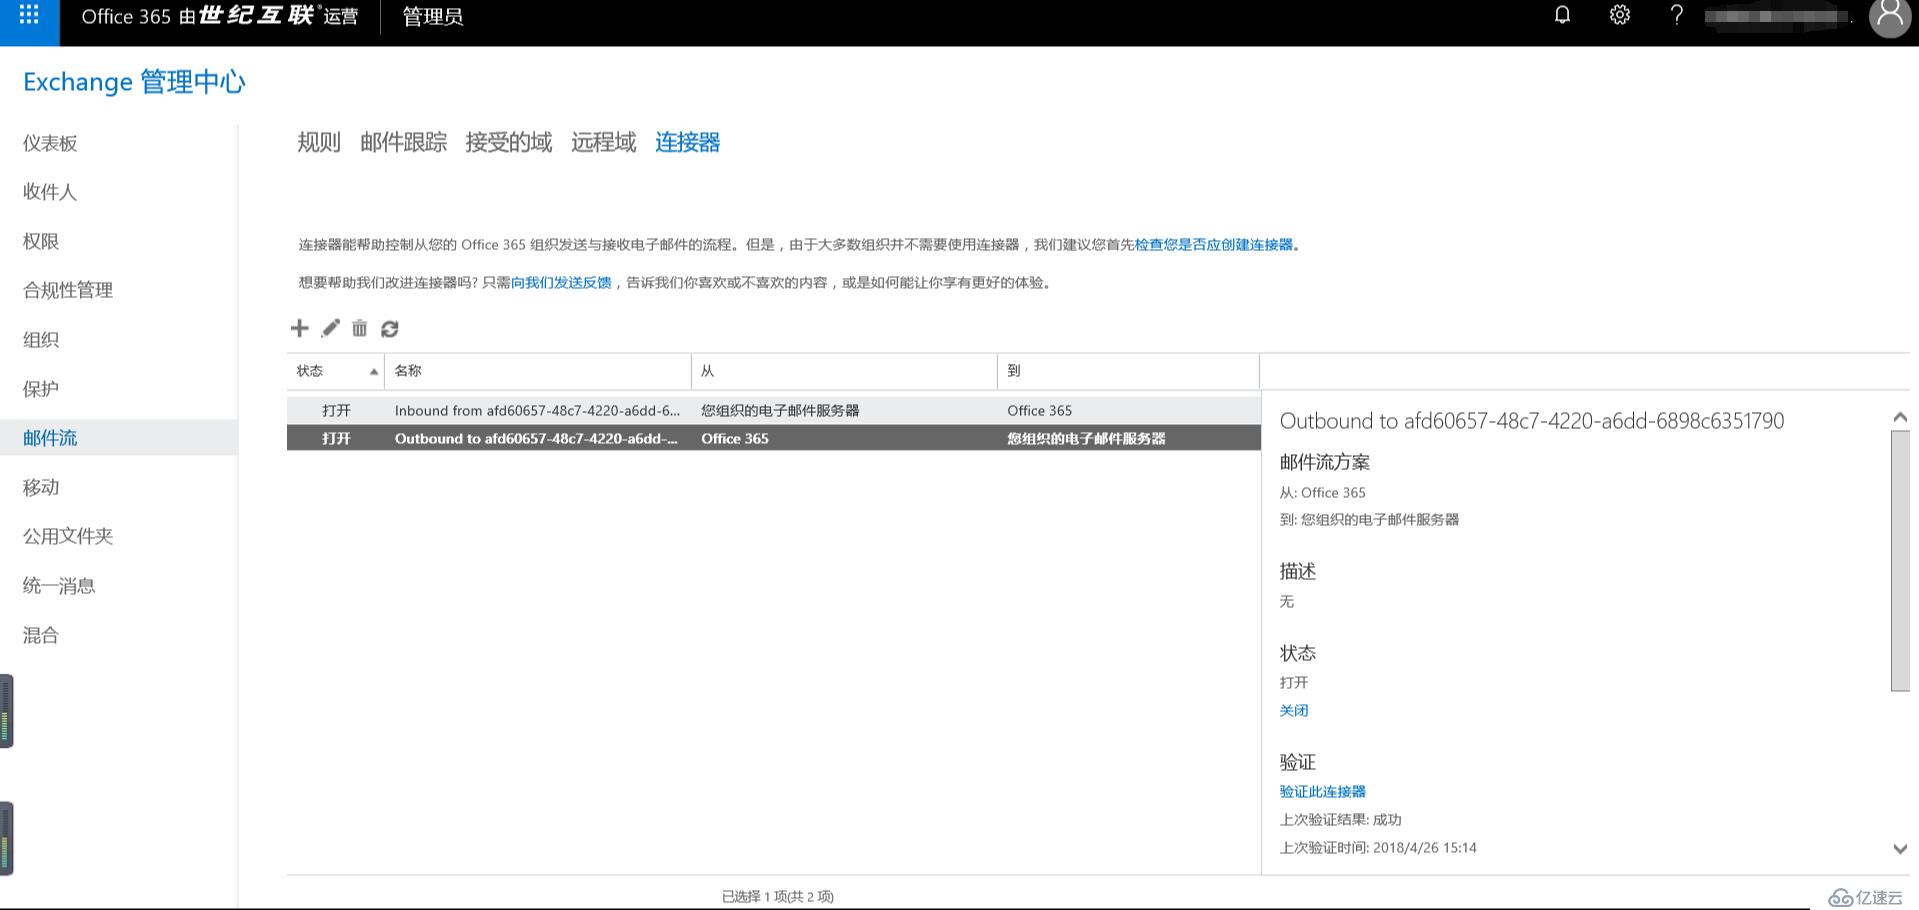Click the Inbound row's 打开 status cell
This screenshot has width=1919, height=910.
tap(336, 410)
